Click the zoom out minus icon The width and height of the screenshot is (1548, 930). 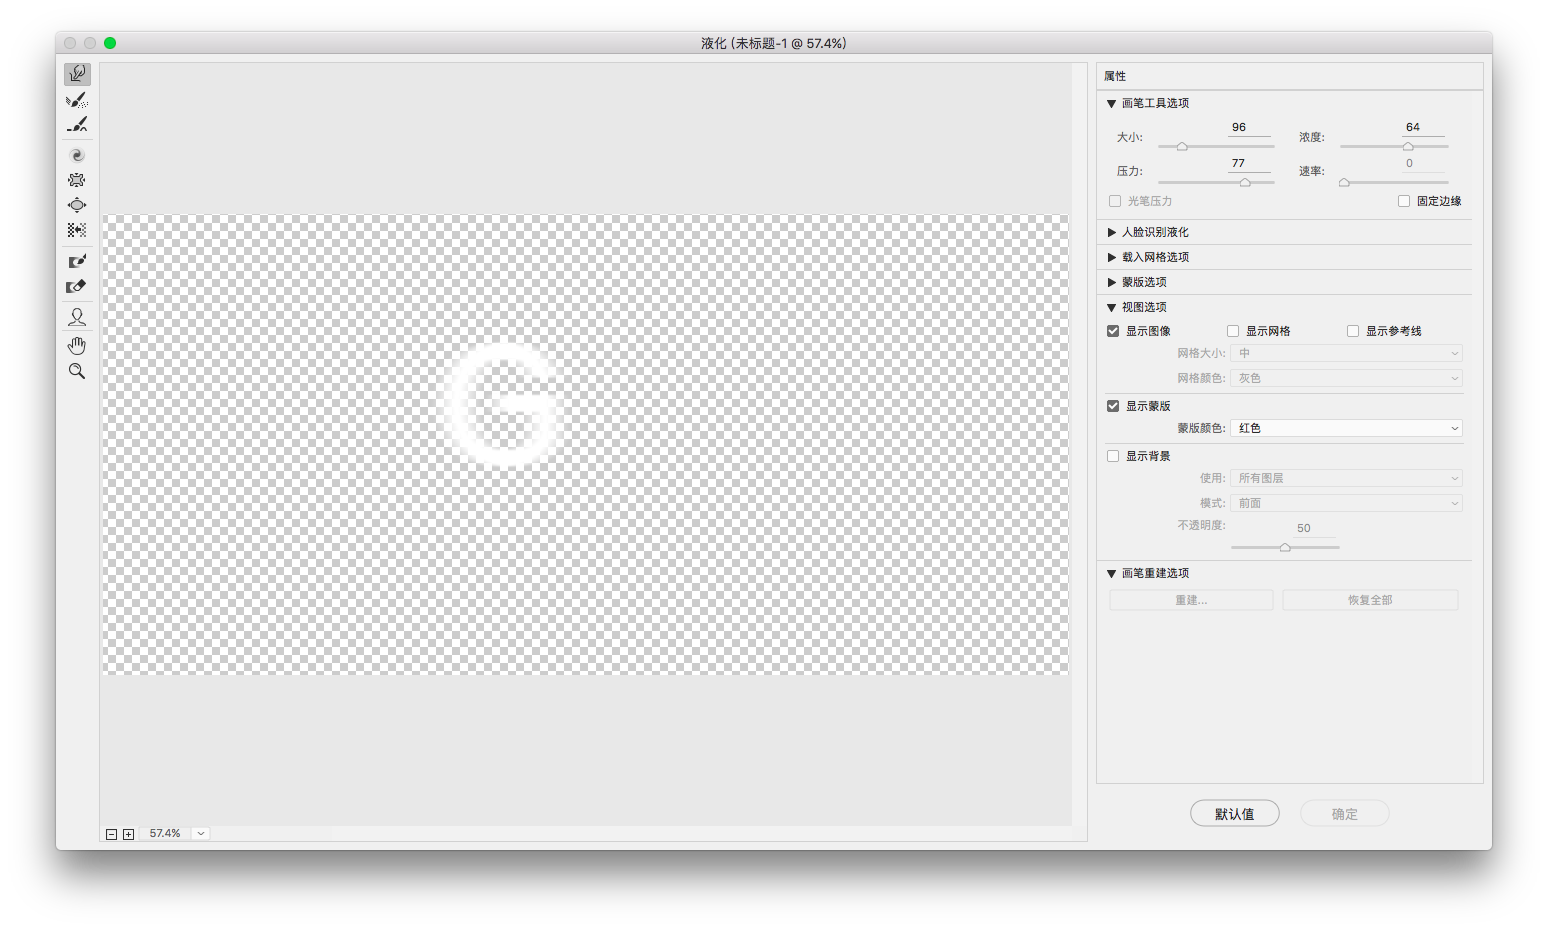pos(112,834)
